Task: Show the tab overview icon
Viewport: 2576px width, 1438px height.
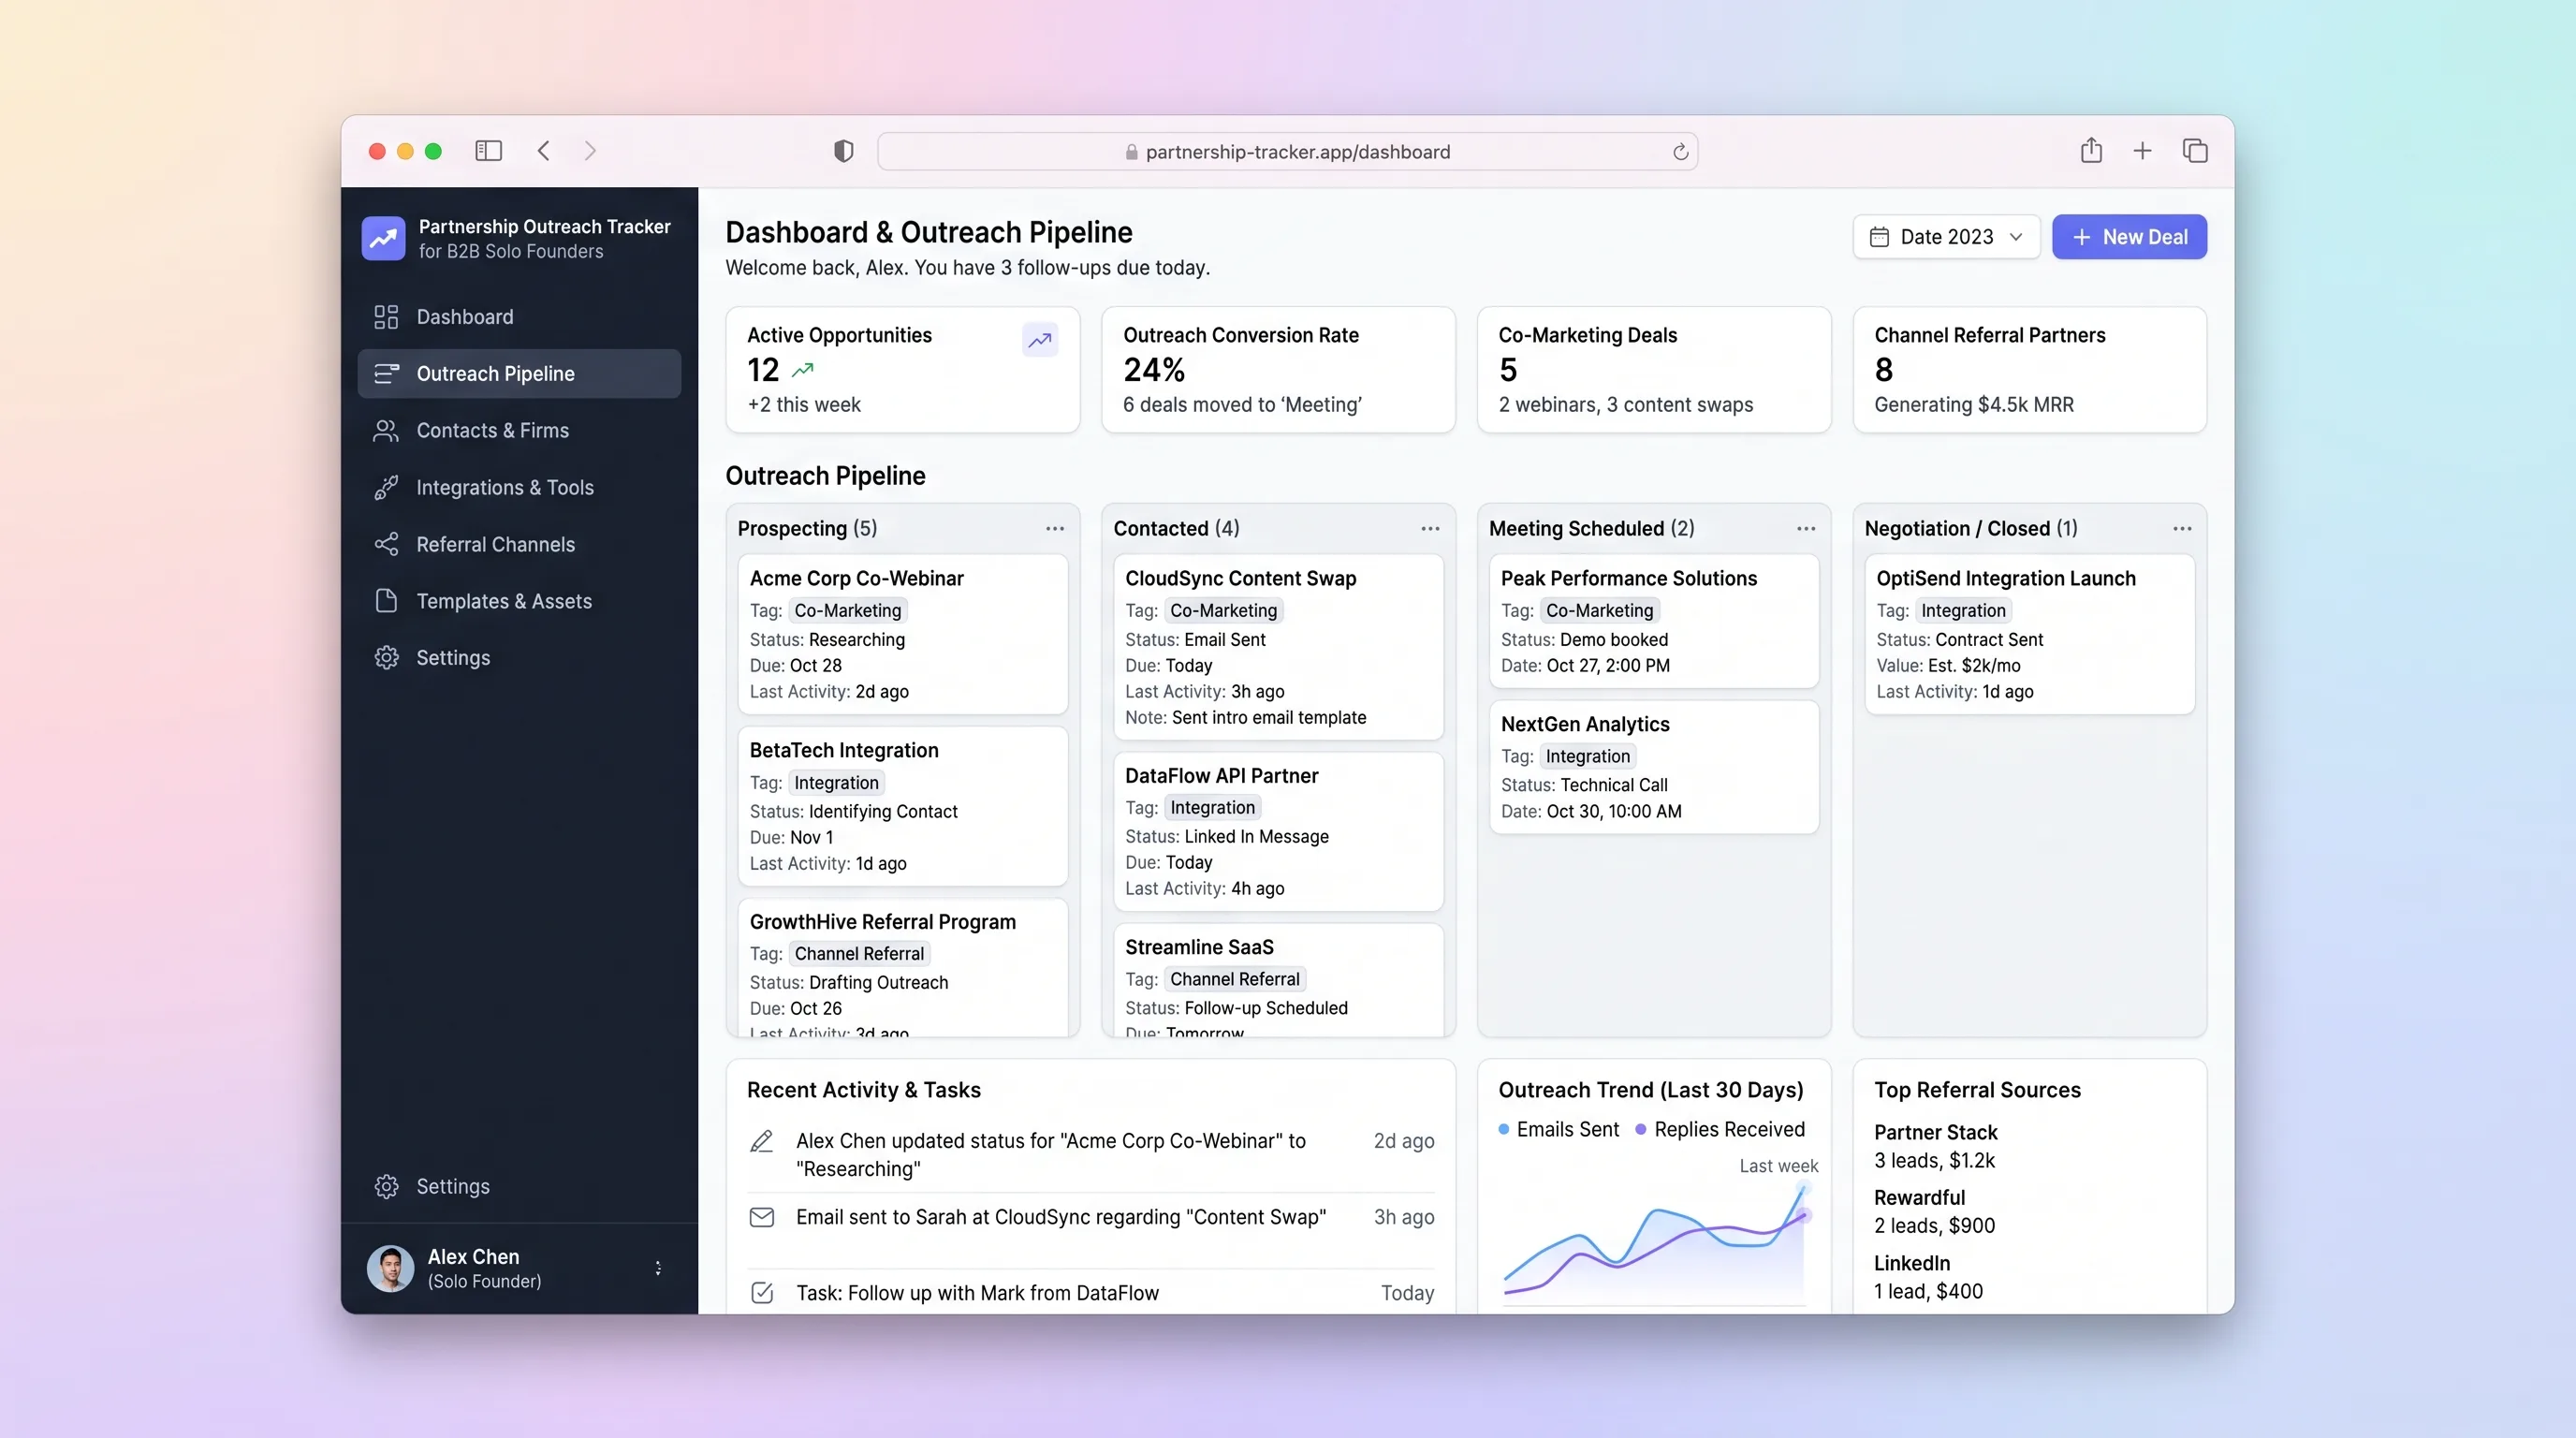Action: point(2195,151)
